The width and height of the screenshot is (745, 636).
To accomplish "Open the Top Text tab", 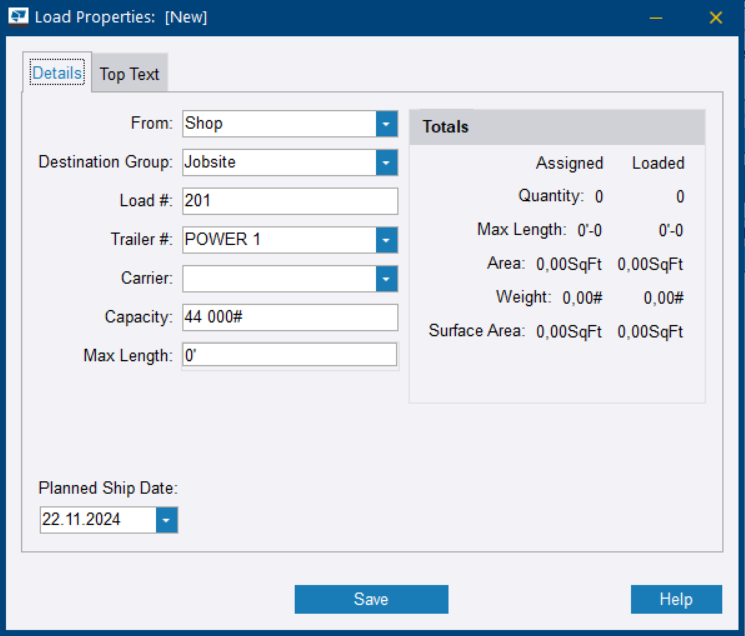I will (129, 74).
